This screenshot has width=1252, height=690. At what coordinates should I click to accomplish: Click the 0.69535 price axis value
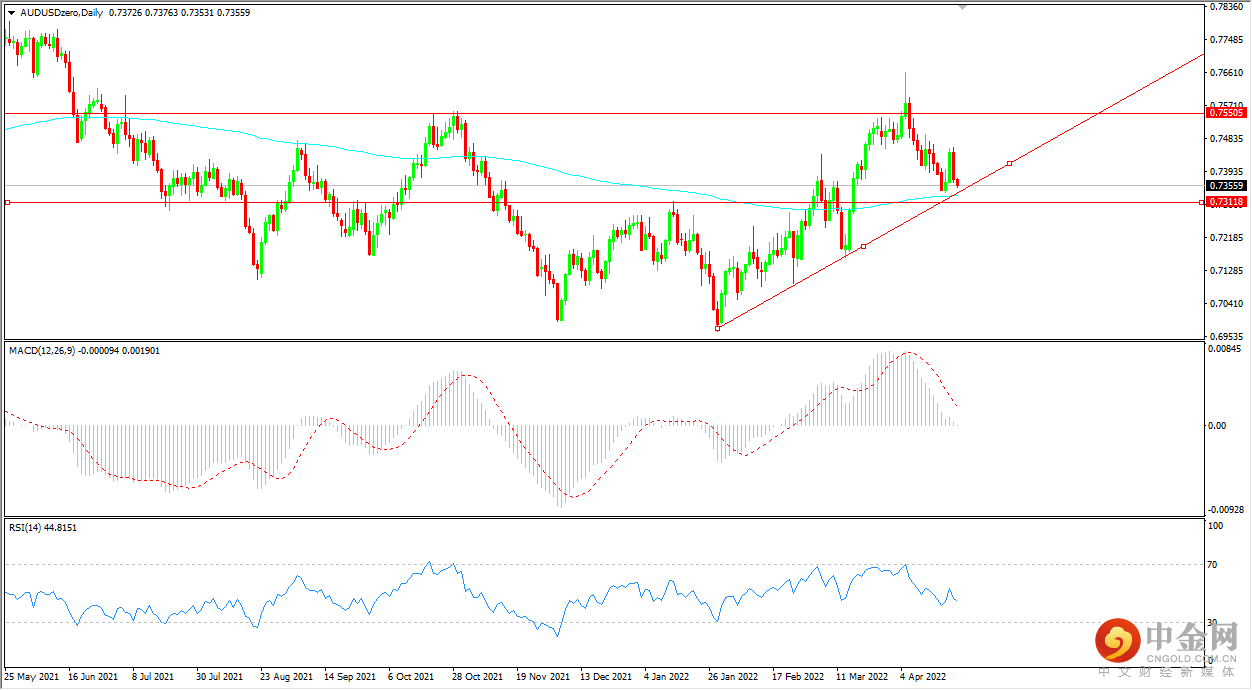click(1226, 337)
